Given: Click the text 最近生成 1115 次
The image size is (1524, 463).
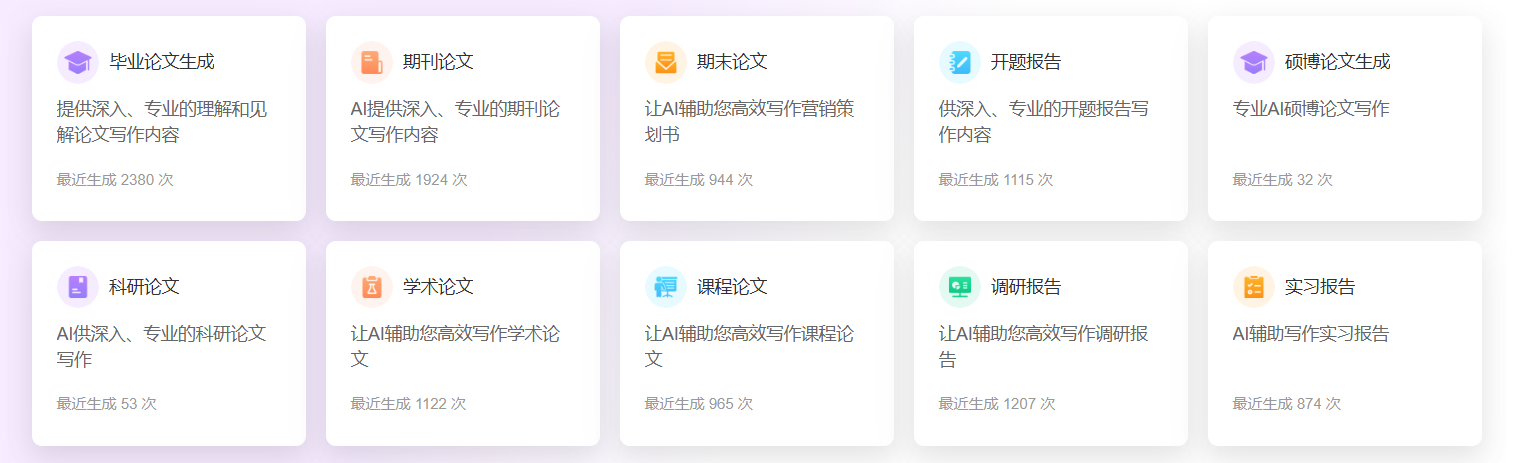Looking at the screenshot, I should pyautogui.click(x=996, y=180).
